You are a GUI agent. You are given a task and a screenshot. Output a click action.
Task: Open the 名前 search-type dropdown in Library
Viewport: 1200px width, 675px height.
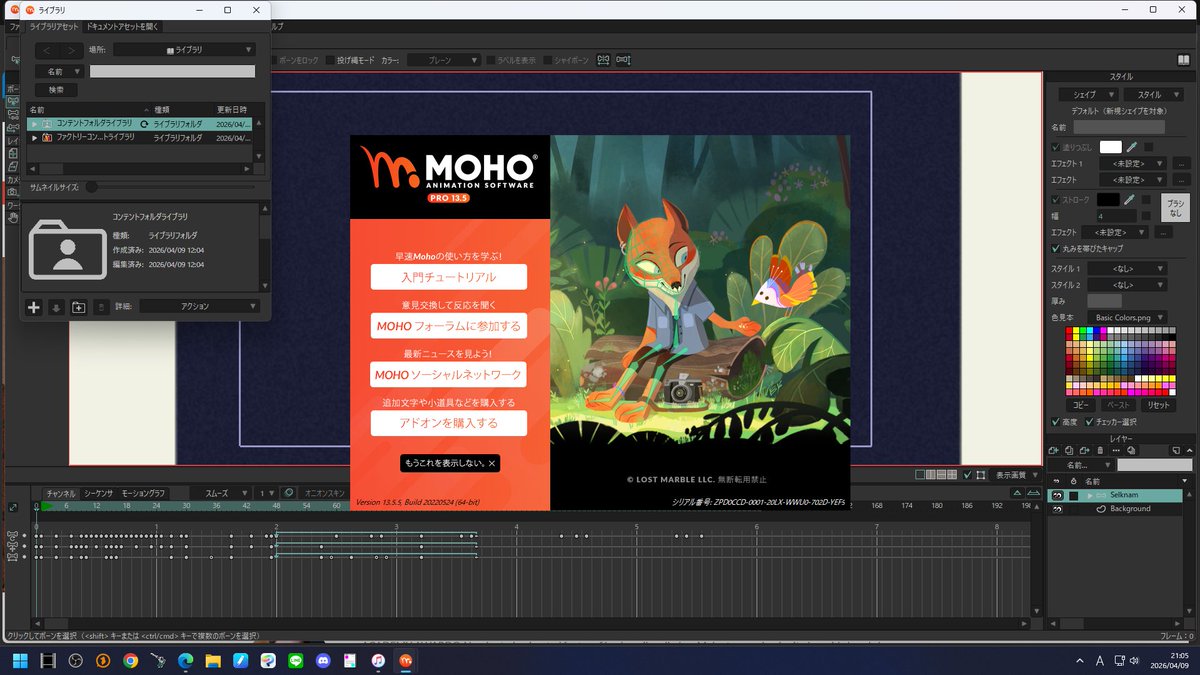pos(59,71)
